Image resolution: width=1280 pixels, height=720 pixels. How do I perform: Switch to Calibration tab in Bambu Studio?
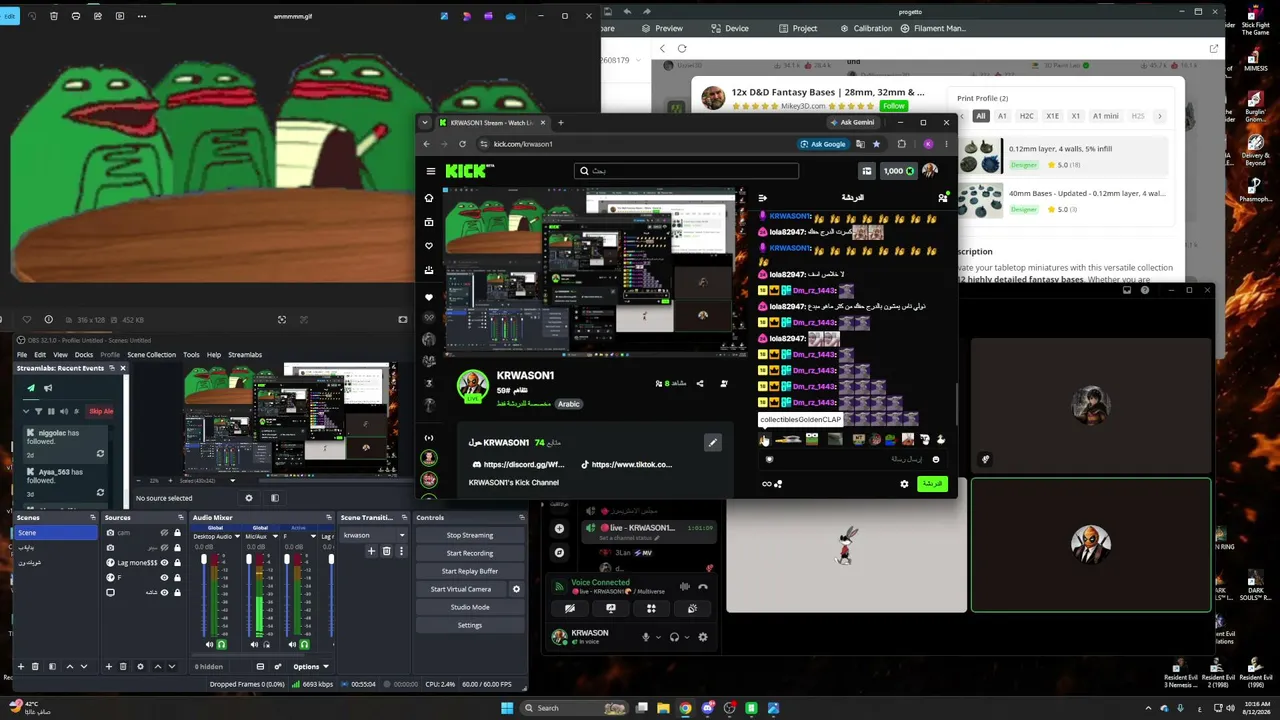[866, 28]
